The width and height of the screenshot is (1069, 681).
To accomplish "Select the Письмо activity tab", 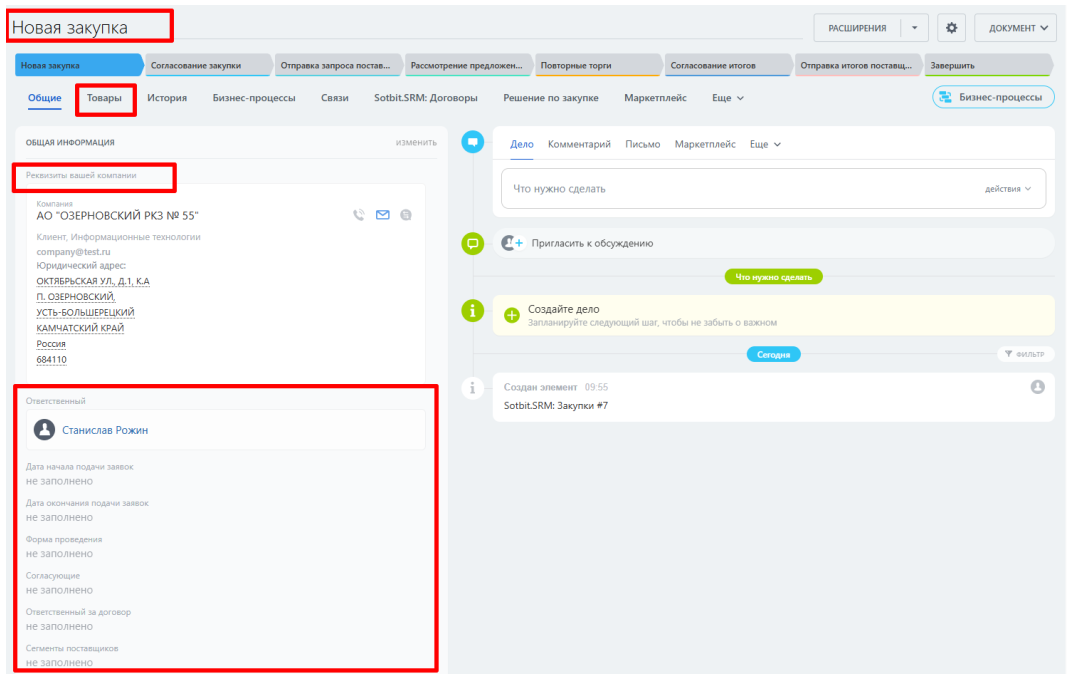I will [642, 145].
